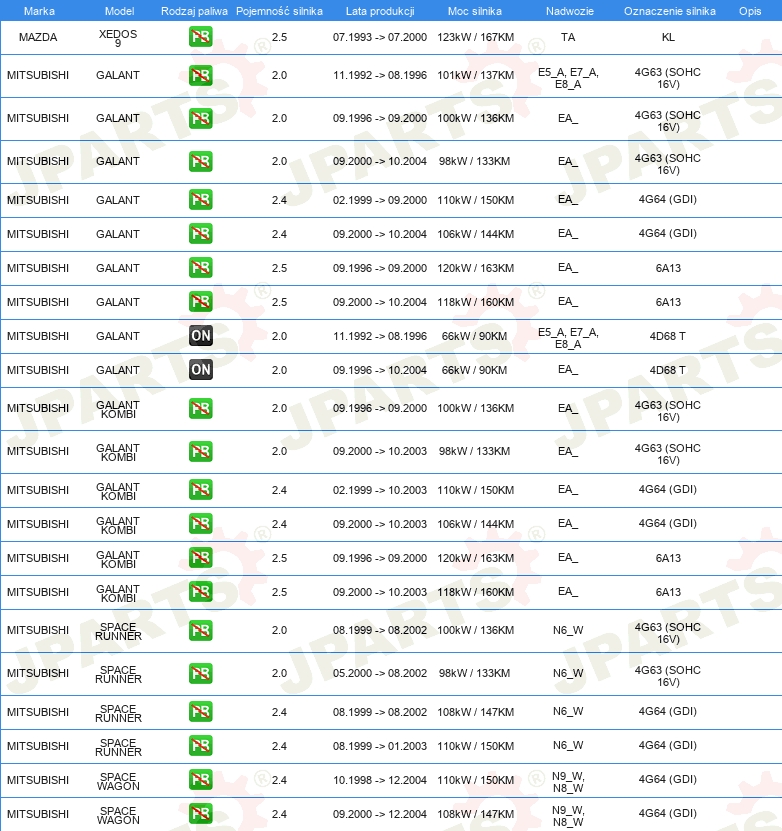782x831 pixels.
Task: Click ON diesel icon for Galant 09.1996 -> 10.2004
Action: click(201, 369)
